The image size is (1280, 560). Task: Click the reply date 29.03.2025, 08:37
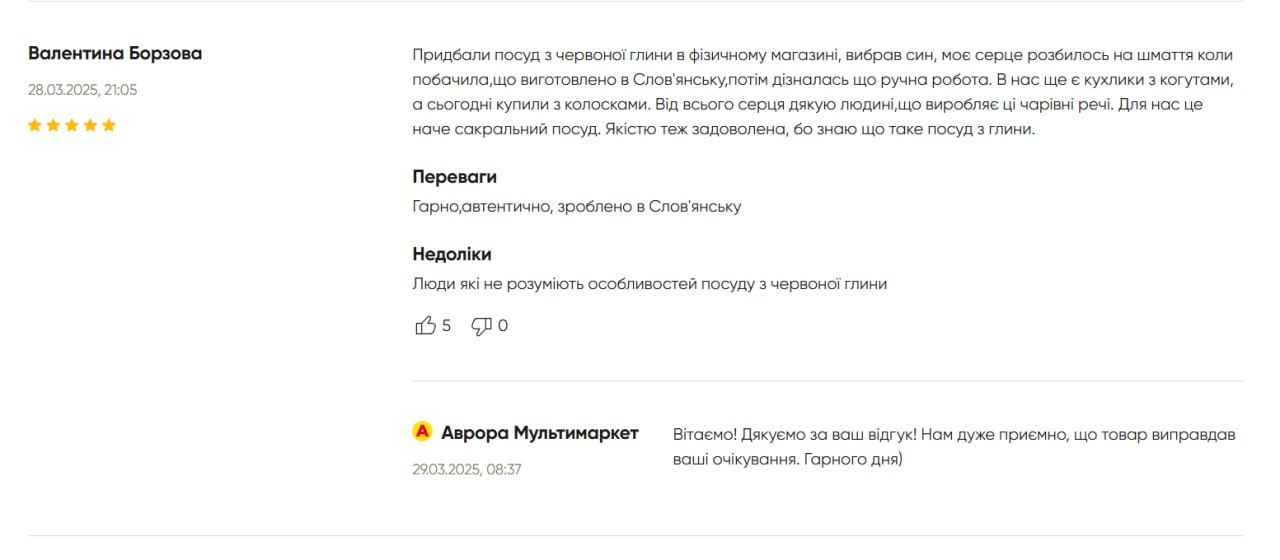click(467, 469)
